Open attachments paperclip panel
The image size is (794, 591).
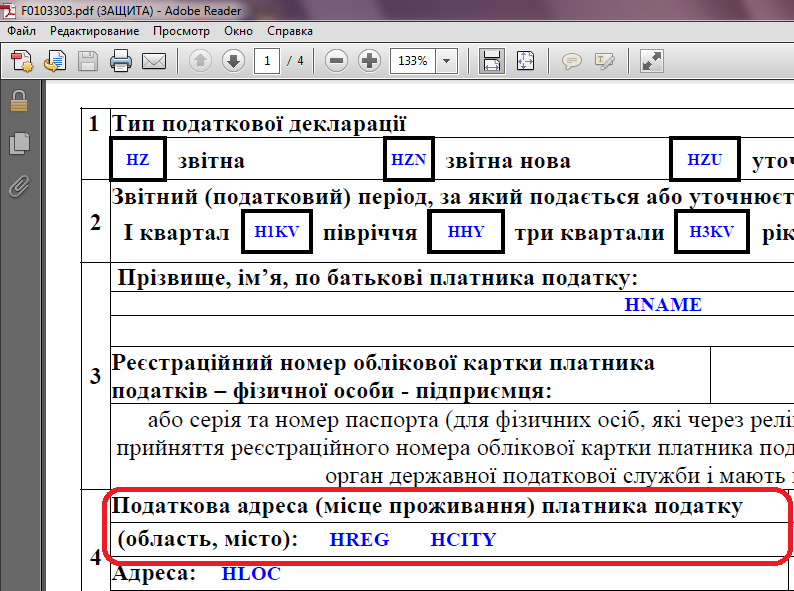click(18, 186)
